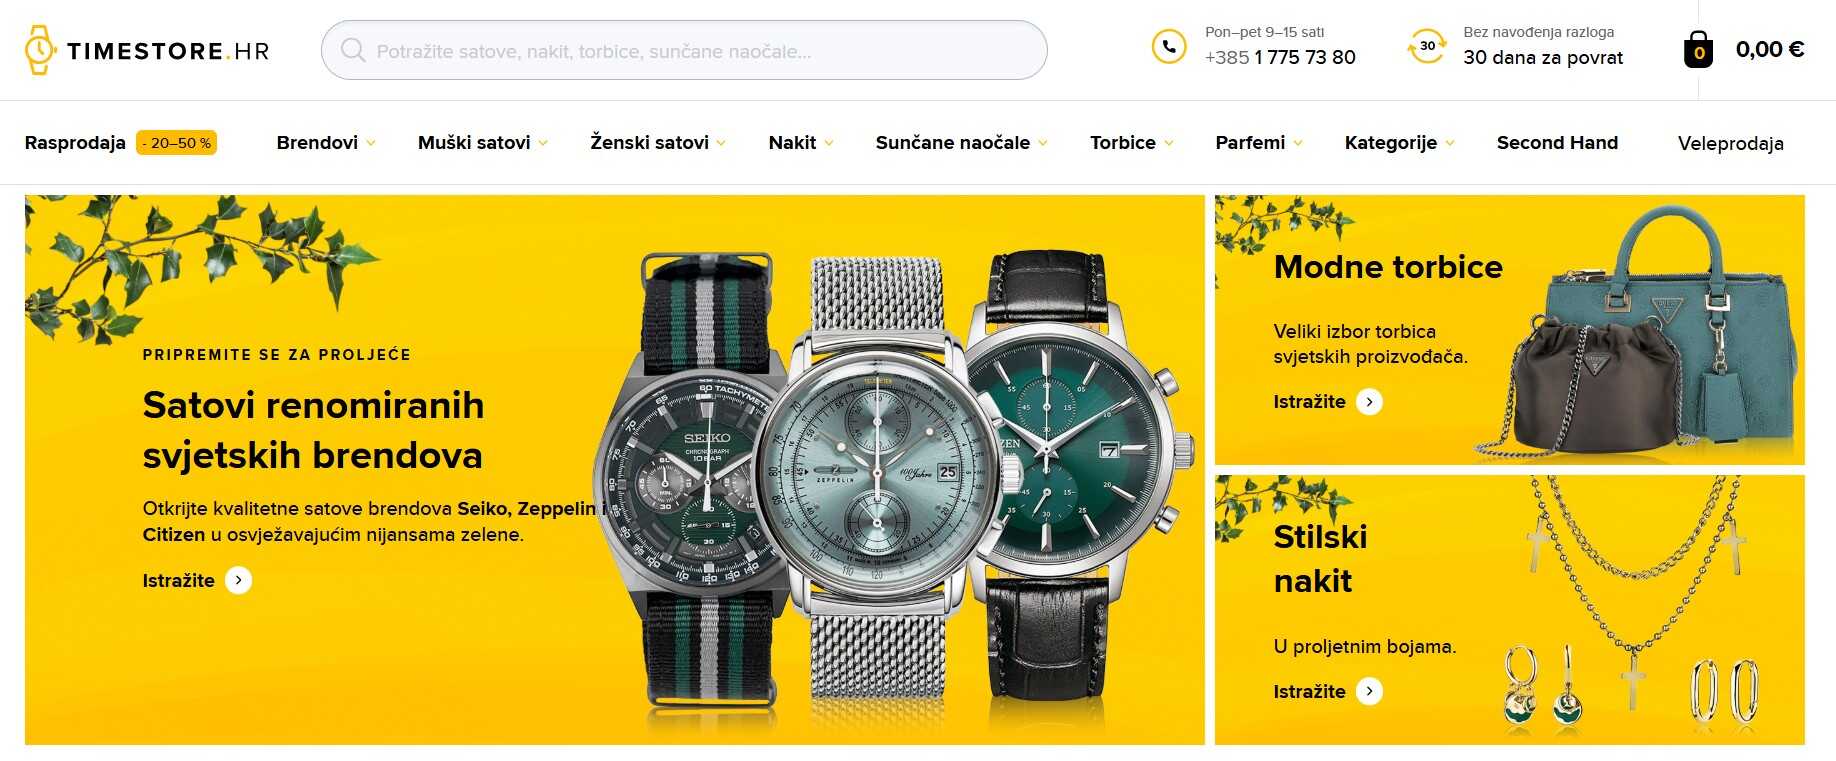Click the phone contact icon

pyautogui.click(x=1168, y=46)
